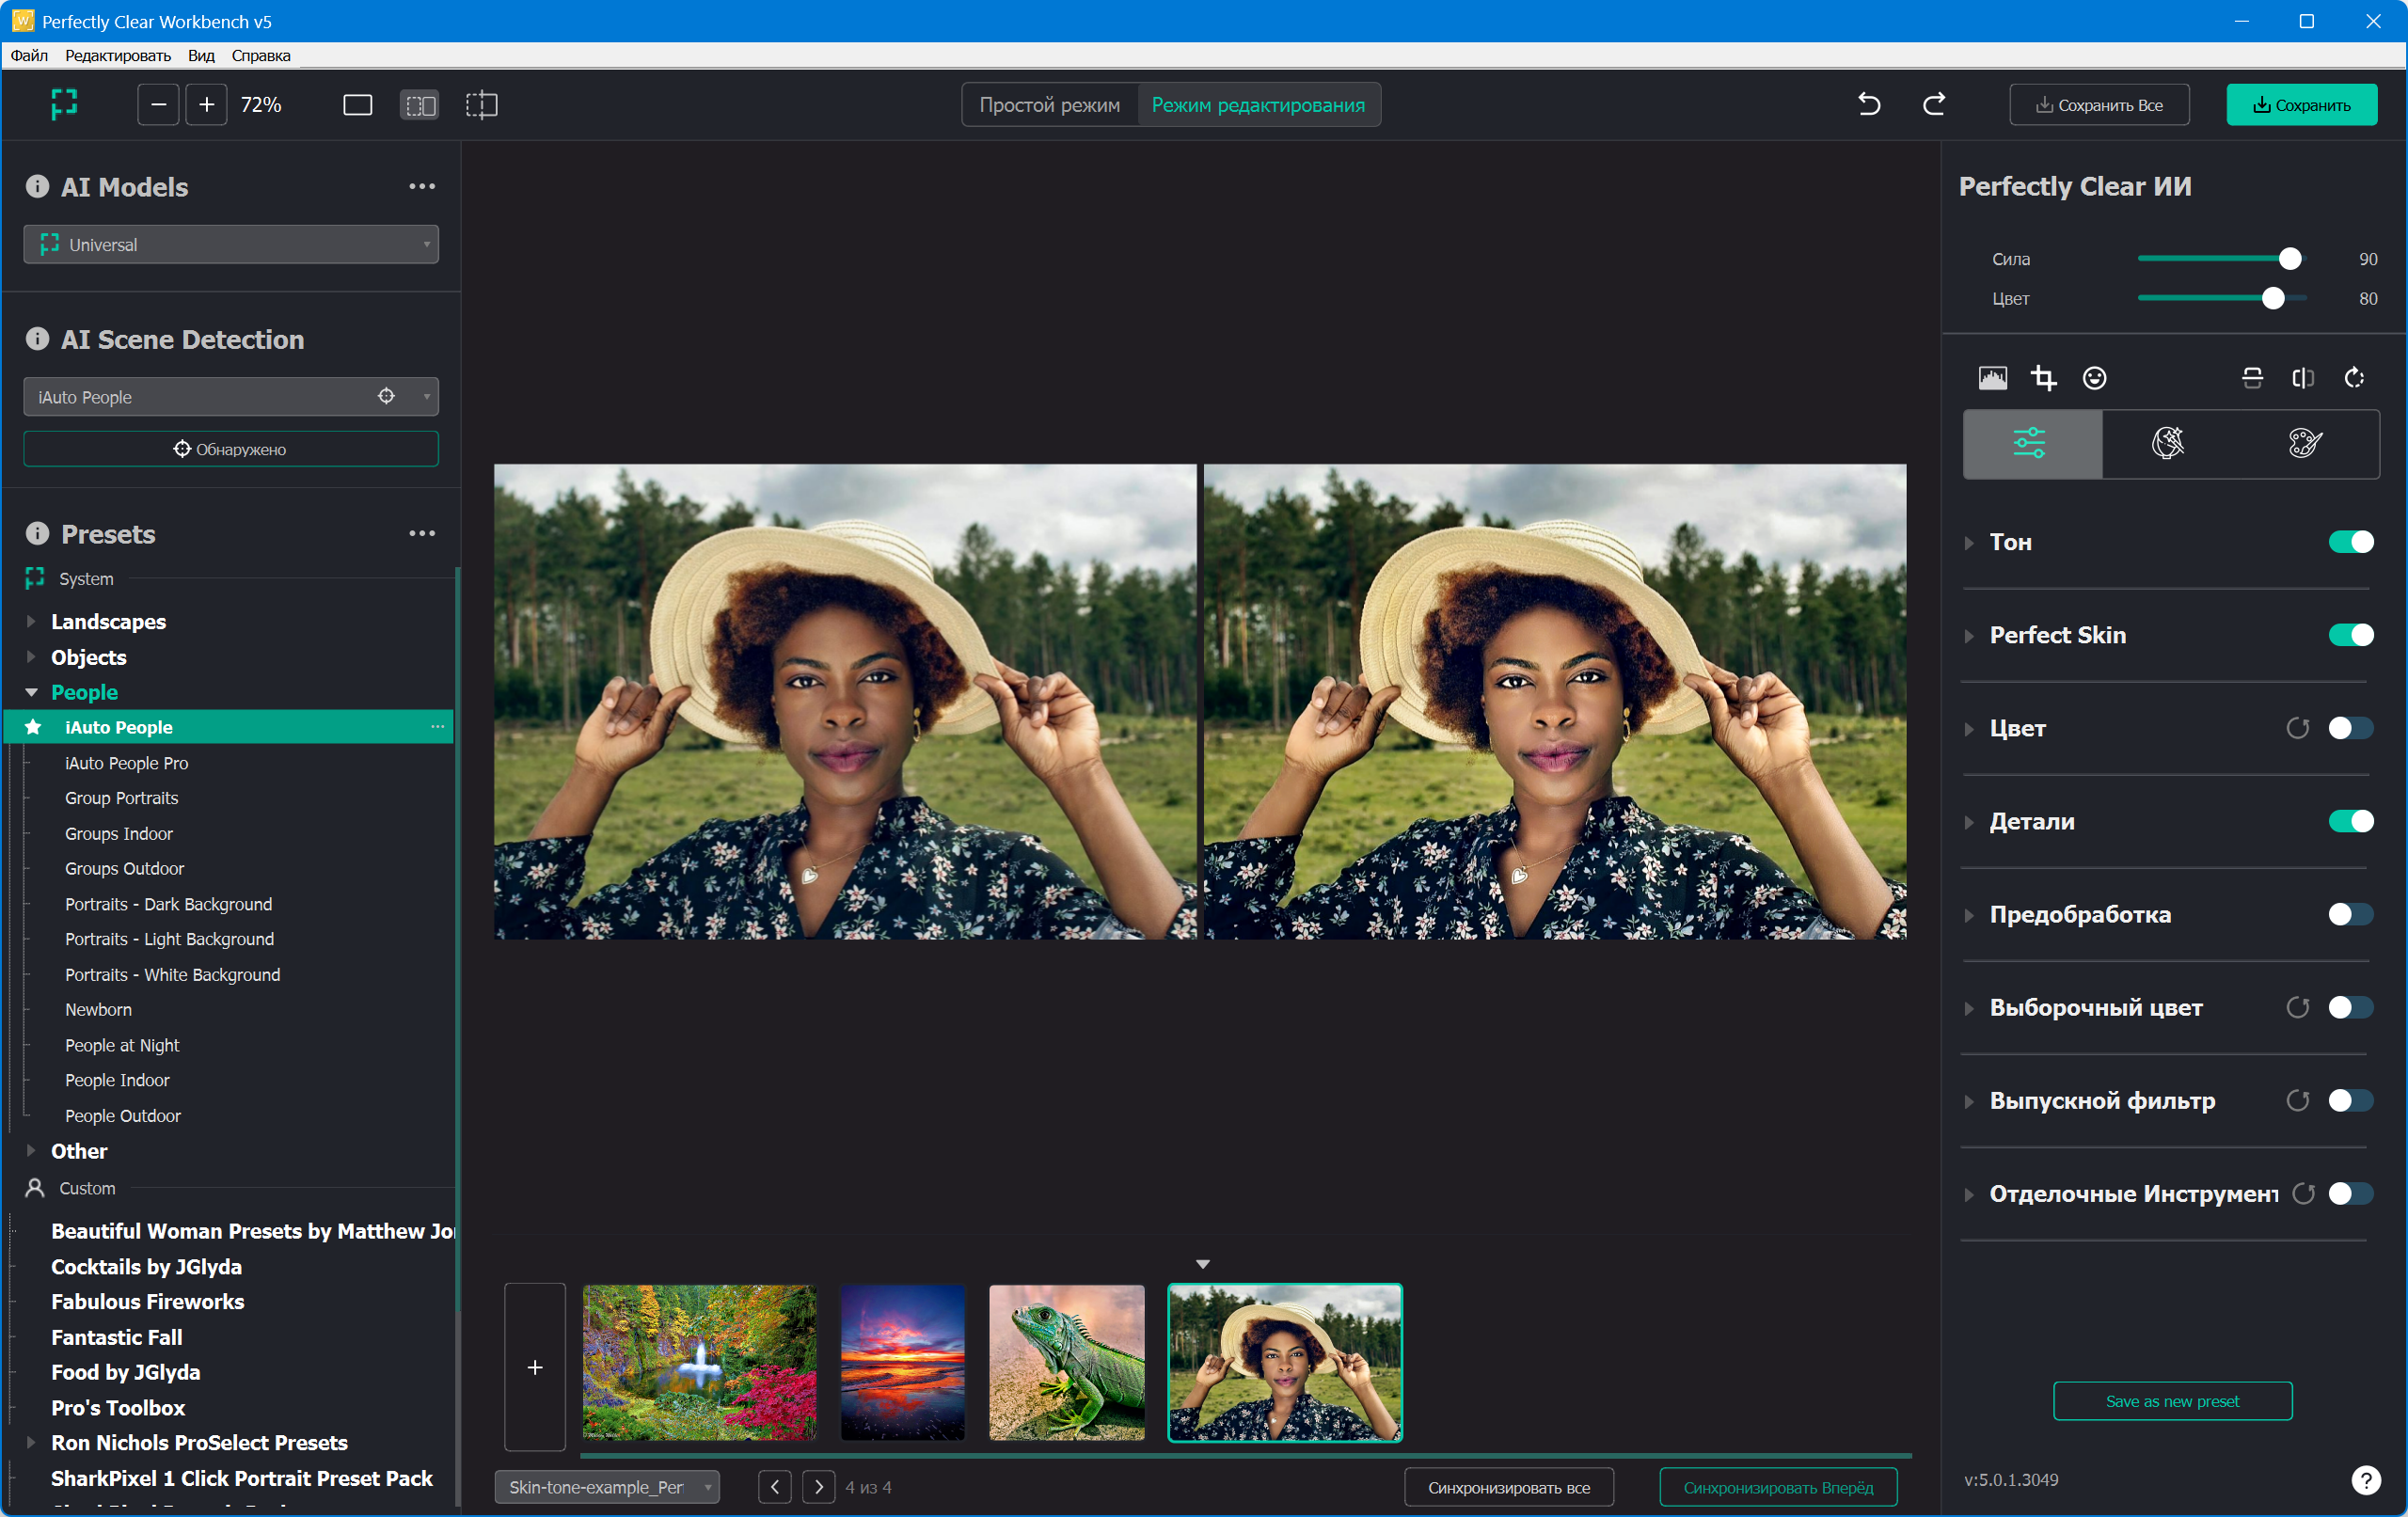
Task: Open the Universal AI model dropdown
Action: 231,245
